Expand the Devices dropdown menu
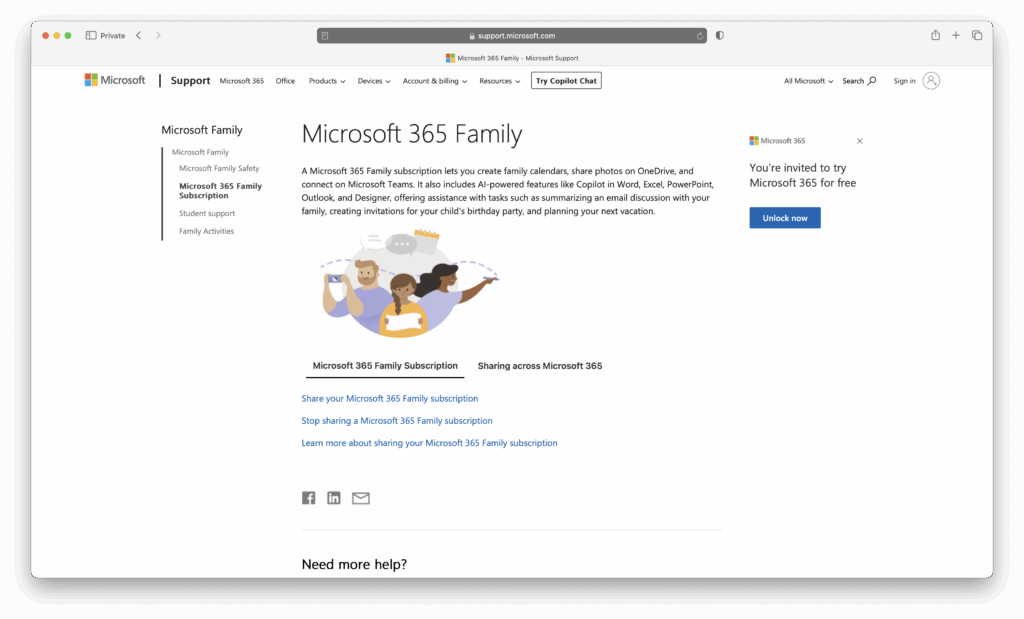1024x619 pixels. [374, 81]
